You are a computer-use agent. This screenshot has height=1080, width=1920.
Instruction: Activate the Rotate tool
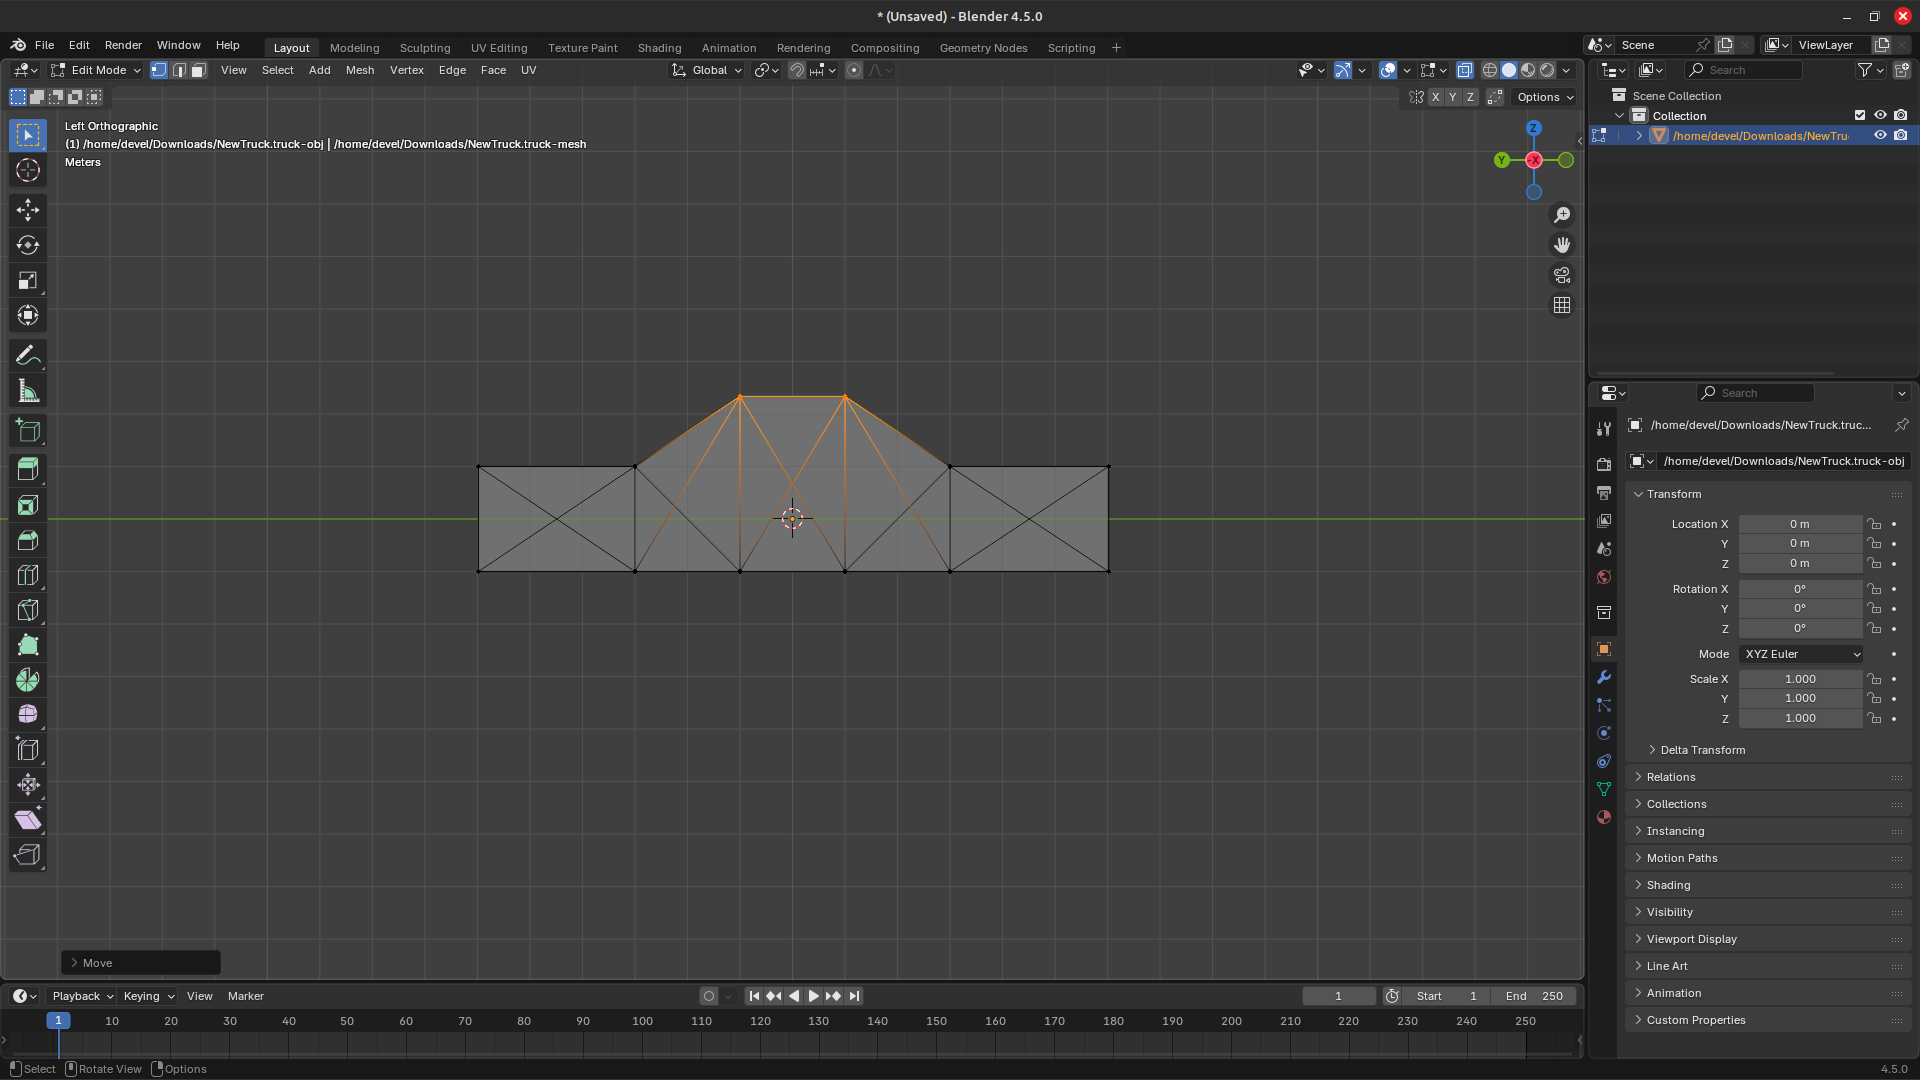click(28, 245)
